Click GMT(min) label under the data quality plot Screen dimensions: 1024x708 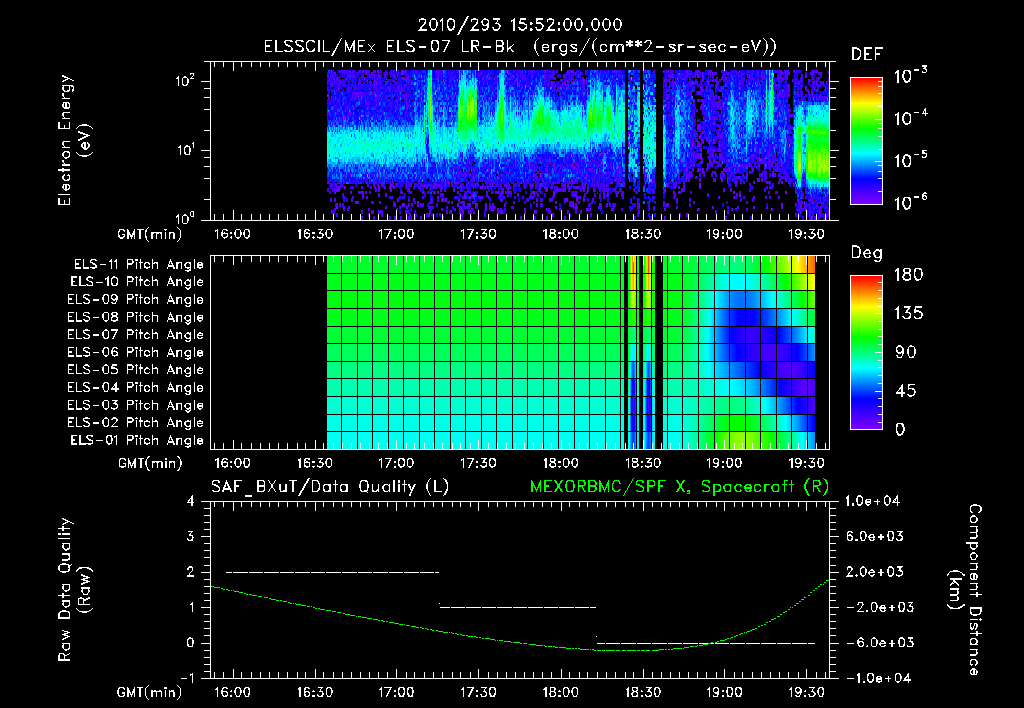[149, 692]
